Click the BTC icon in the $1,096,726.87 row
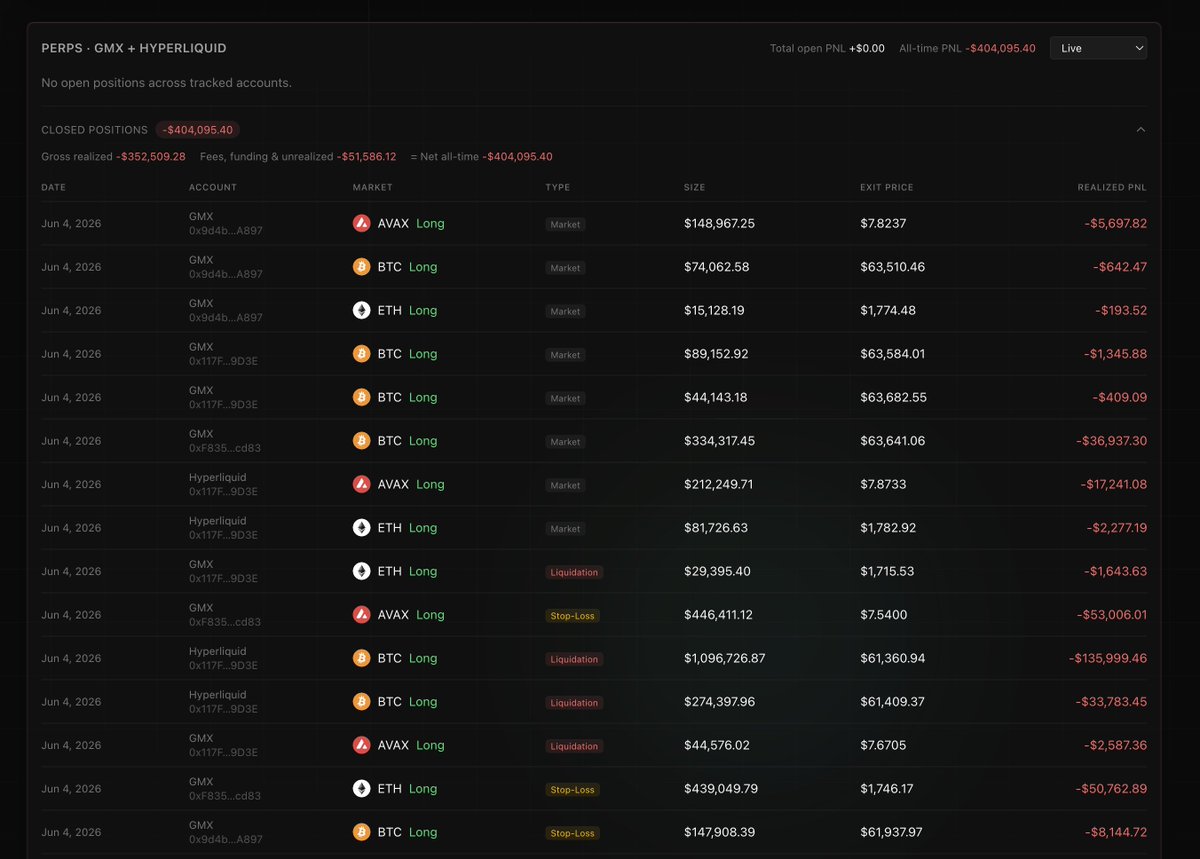This screenshot has width=1200, height=859. tap(361, 659)
